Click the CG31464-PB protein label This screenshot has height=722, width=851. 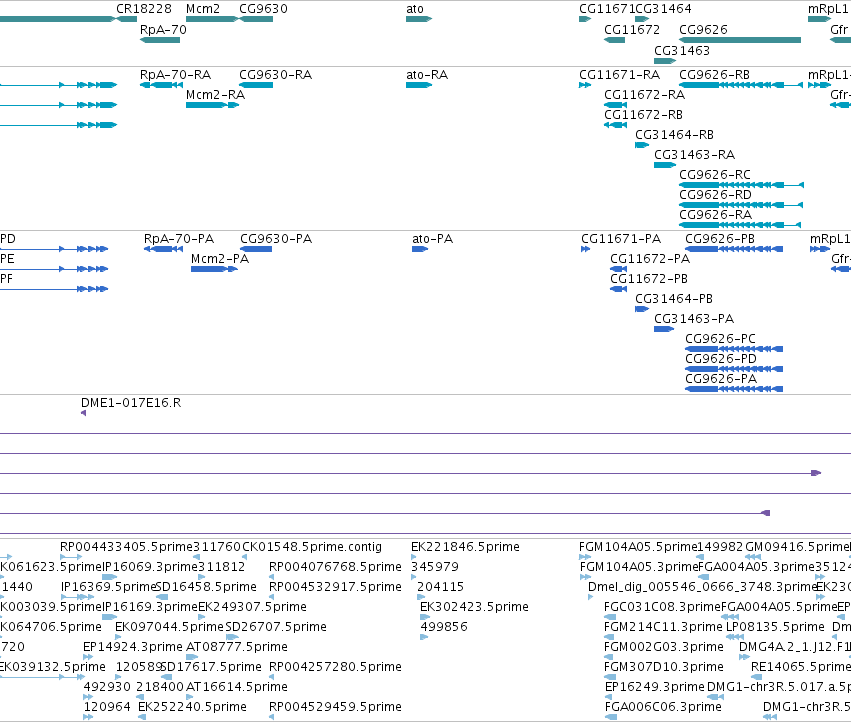(x=674, y=299)
